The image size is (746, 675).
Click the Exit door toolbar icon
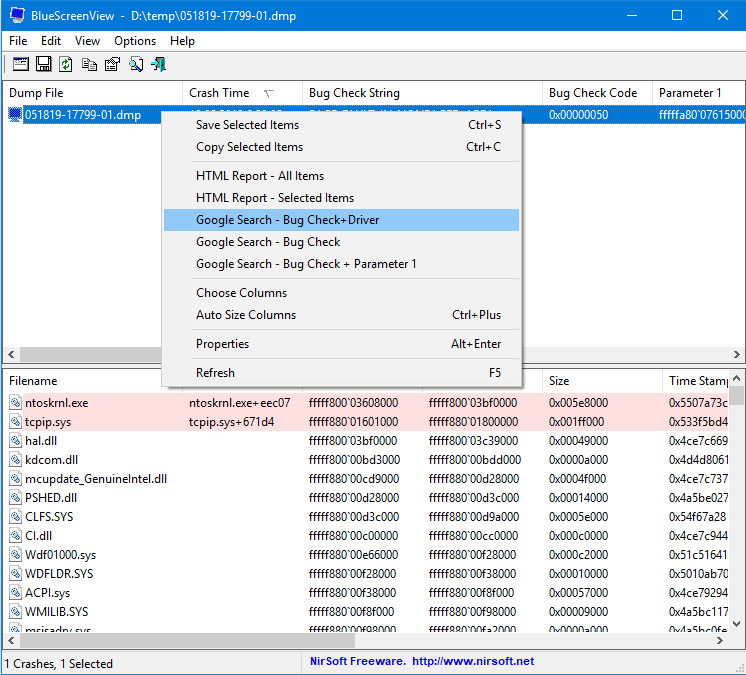click(158, 65)
